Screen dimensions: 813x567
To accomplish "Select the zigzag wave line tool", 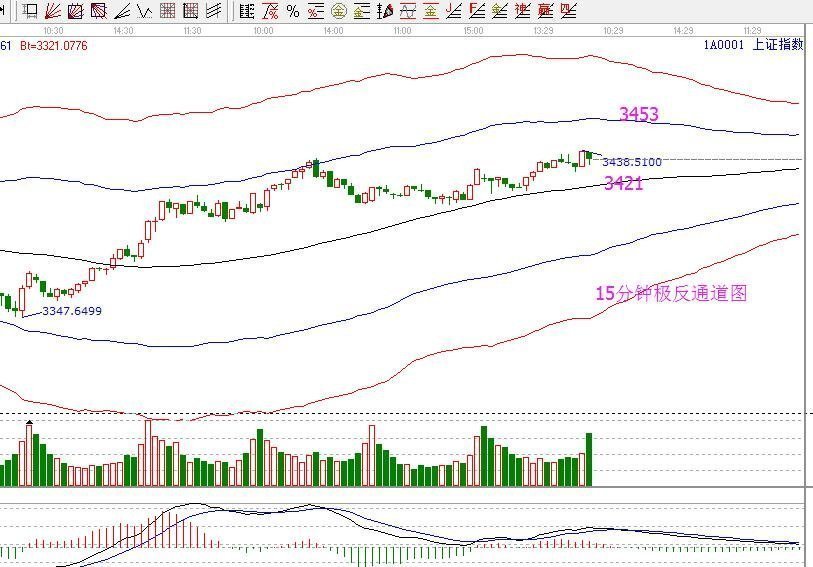I will [x=144, y=10].
